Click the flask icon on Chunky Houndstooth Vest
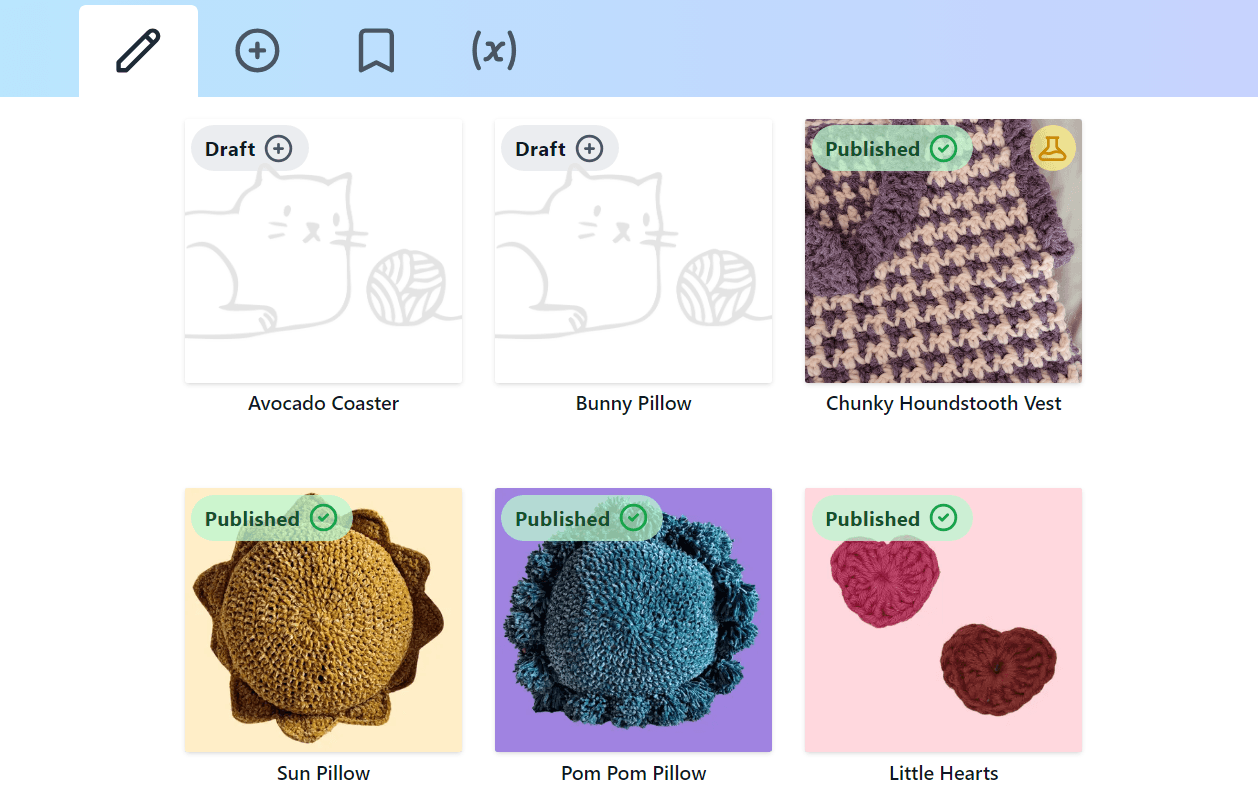1258x810 pixels. tap(1051, 147)
